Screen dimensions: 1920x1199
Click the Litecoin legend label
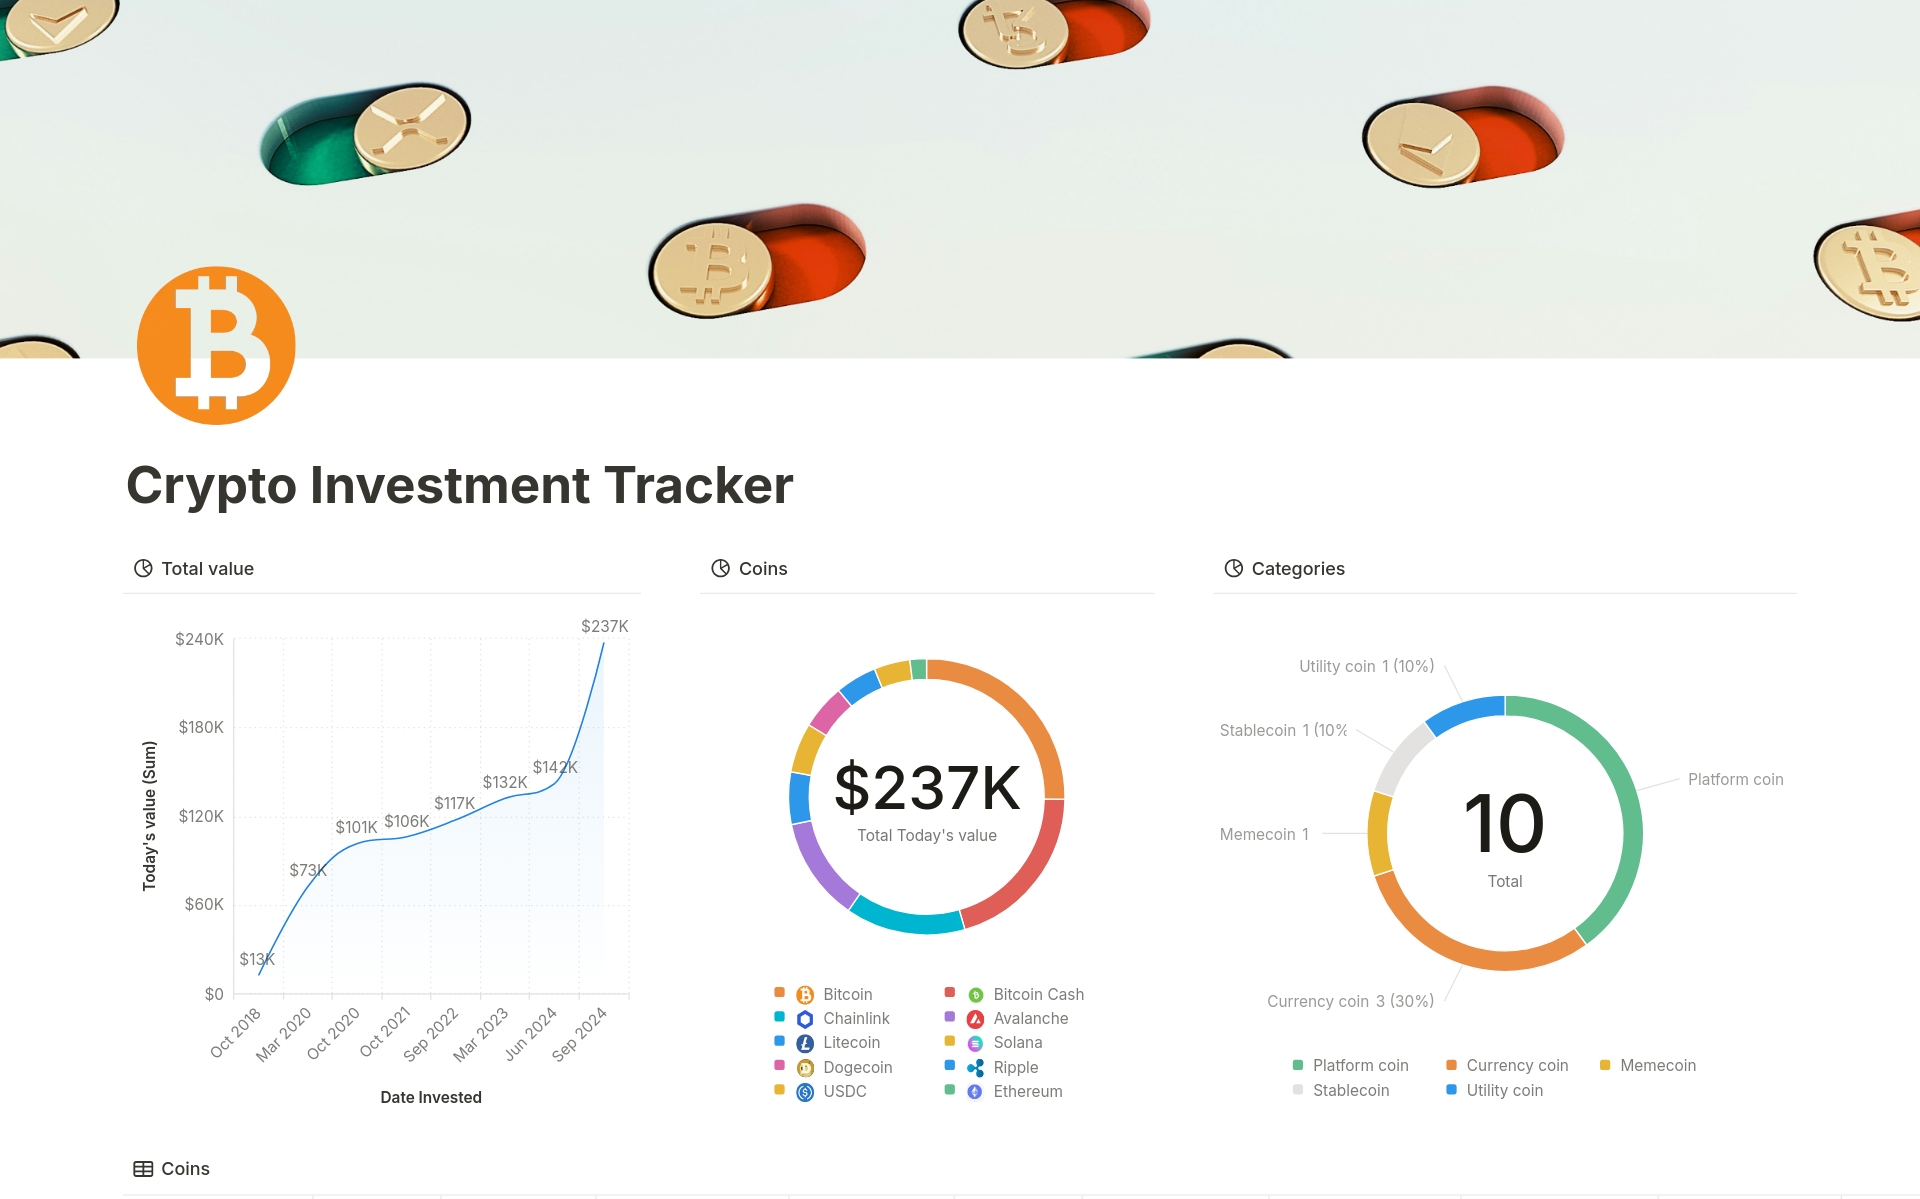(x=852, y=1043)
